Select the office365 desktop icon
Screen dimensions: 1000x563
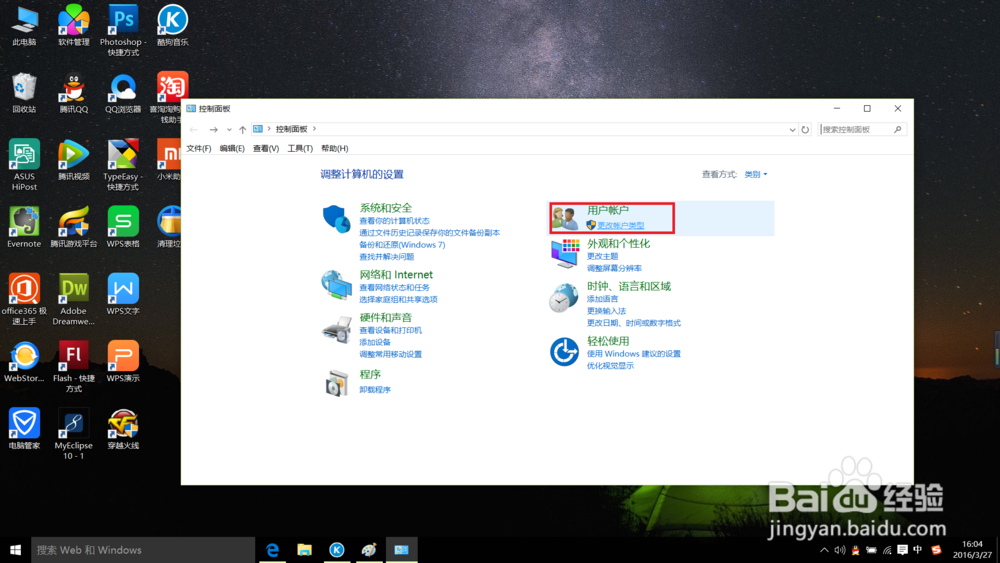click(x=24, y=289)
